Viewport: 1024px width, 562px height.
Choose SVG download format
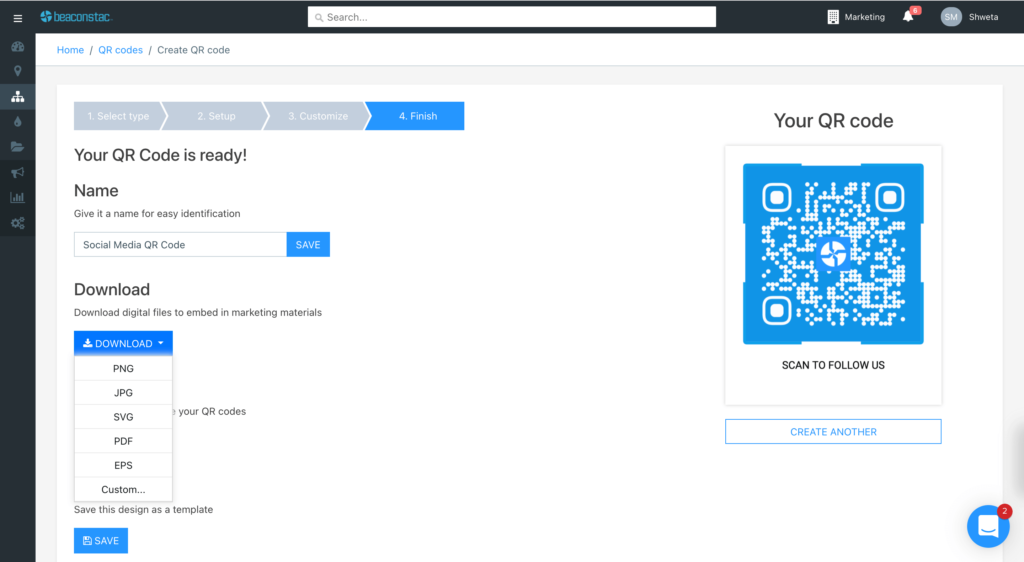click(x=123, y=417)
